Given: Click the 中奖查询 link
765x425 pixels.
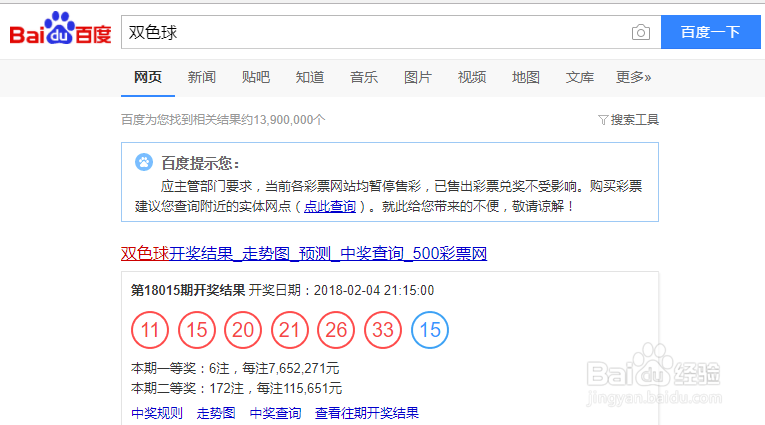Looking at the screenshot, I should point(275,413).
